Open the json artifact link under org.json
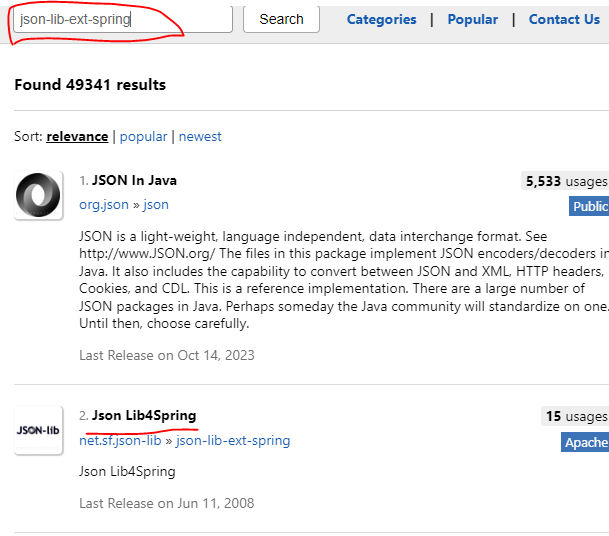The width and height of the screenshot is (609, 536). [x=156, y=205]
